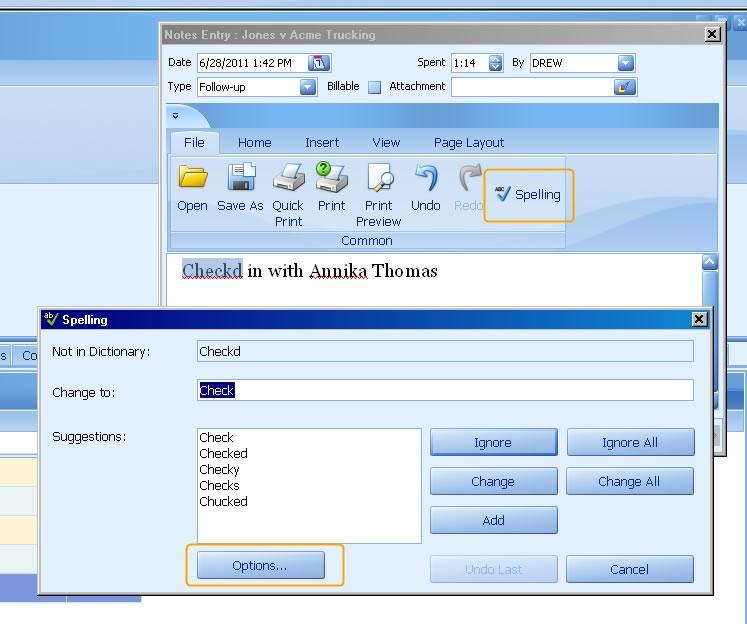Click the misspelled word Checkd in note
747x624 pixels.
coord(212,271)
